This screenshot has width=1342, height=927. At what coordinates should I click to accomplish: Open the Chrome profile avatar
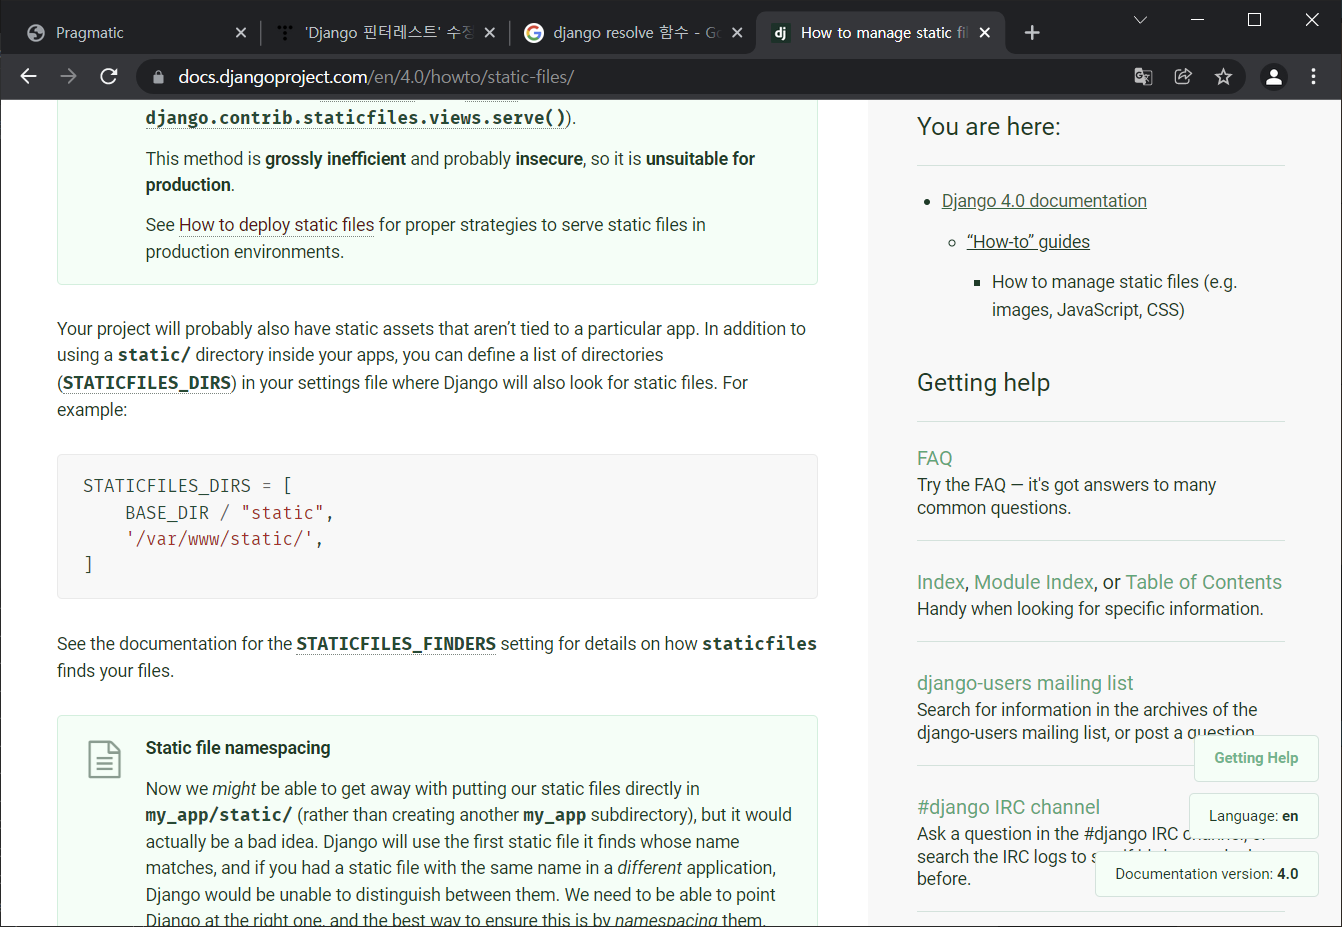[1273, 77]
